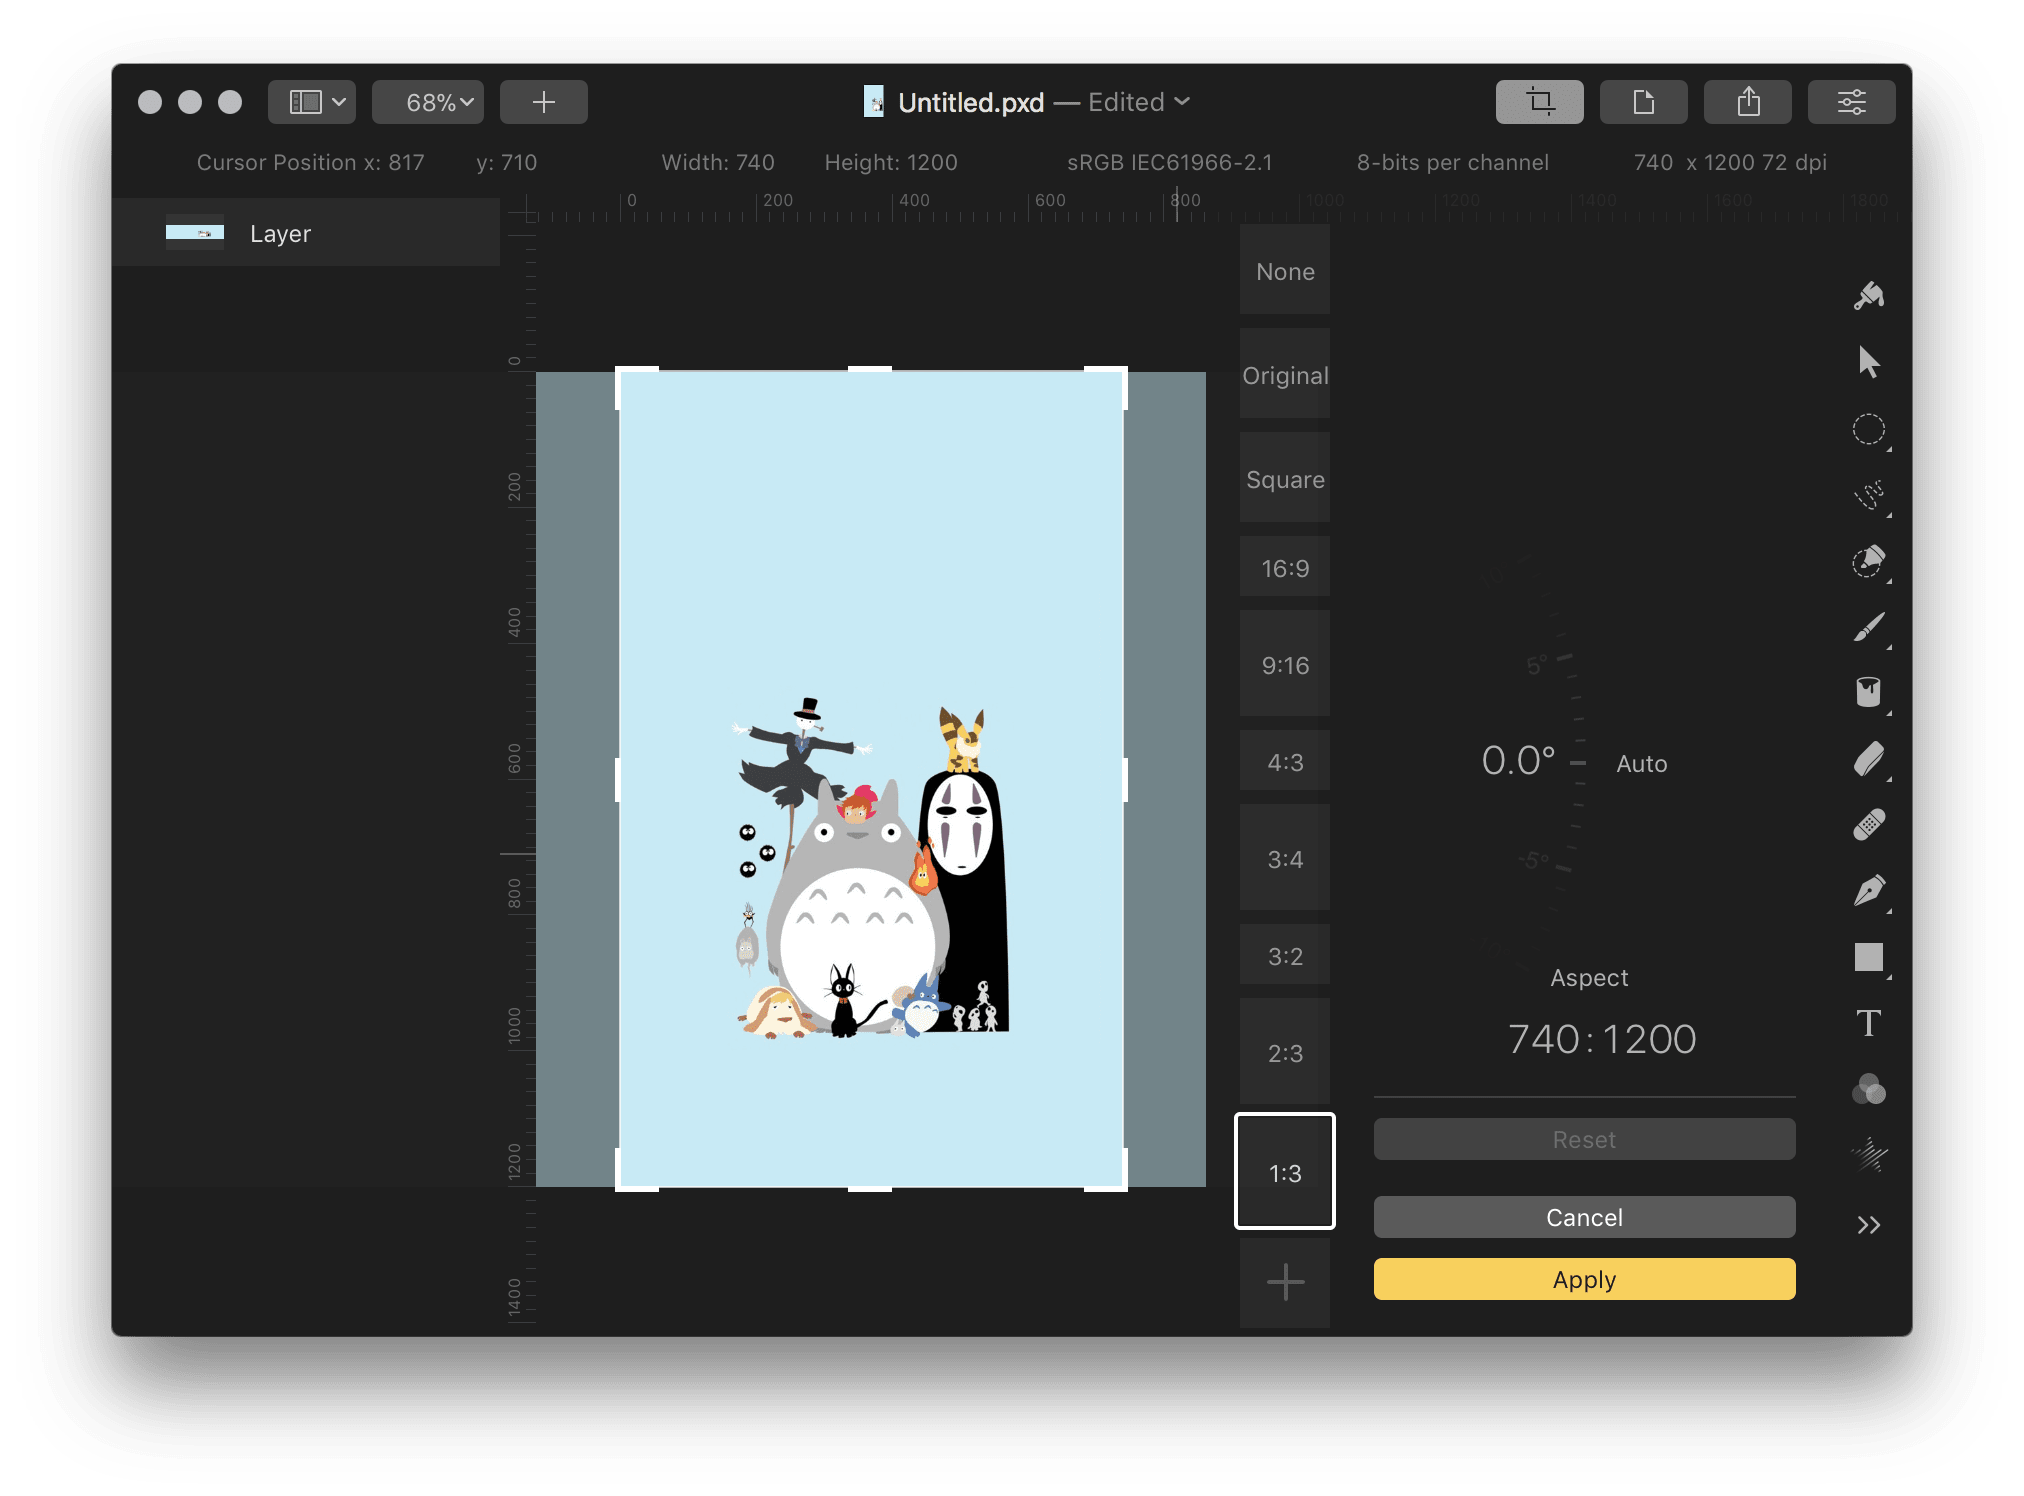Select the Arrange arrow tool
Viewport: 2024px width, 1496px height.
(x=1868, y=362)
